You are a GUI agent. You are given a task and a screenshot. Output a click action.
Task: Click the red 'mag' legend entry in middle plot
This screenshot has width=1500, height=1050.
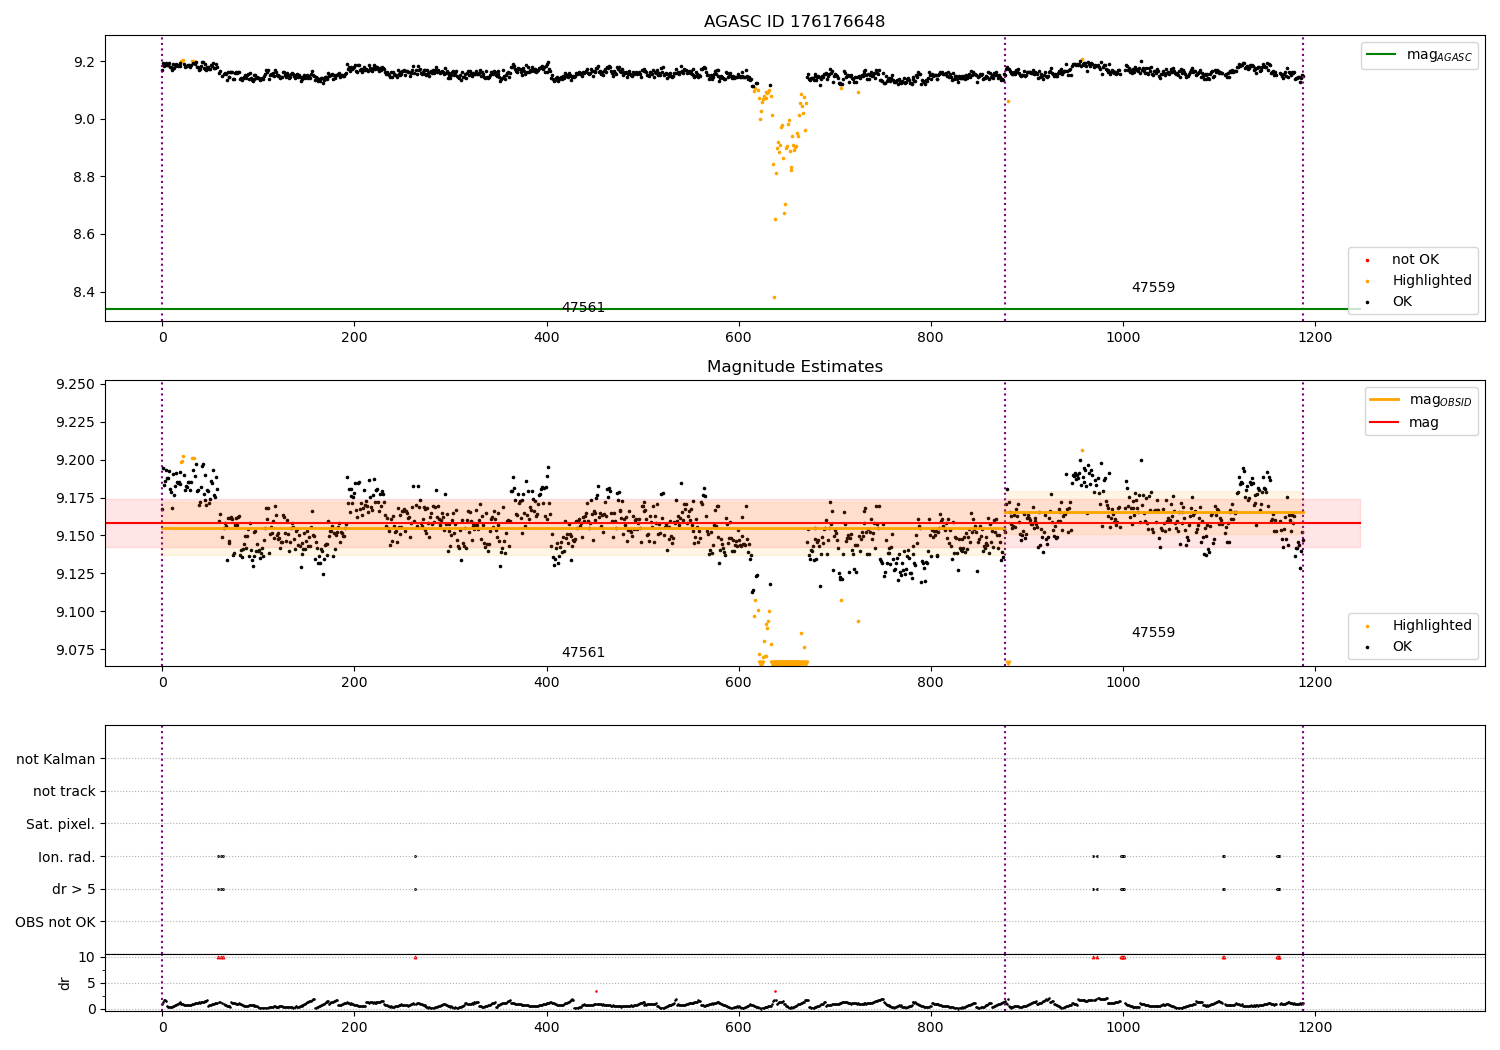click(1405, 422)
